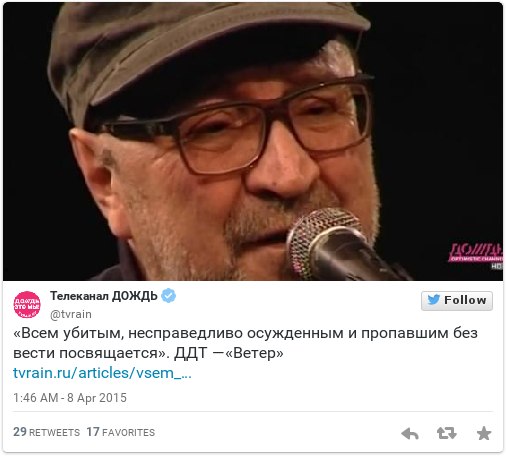Viewport: 506px width, 456px height.
Task: Open the tvrain.ru/articles/vsem_… link
Action: tap(102, 373)
